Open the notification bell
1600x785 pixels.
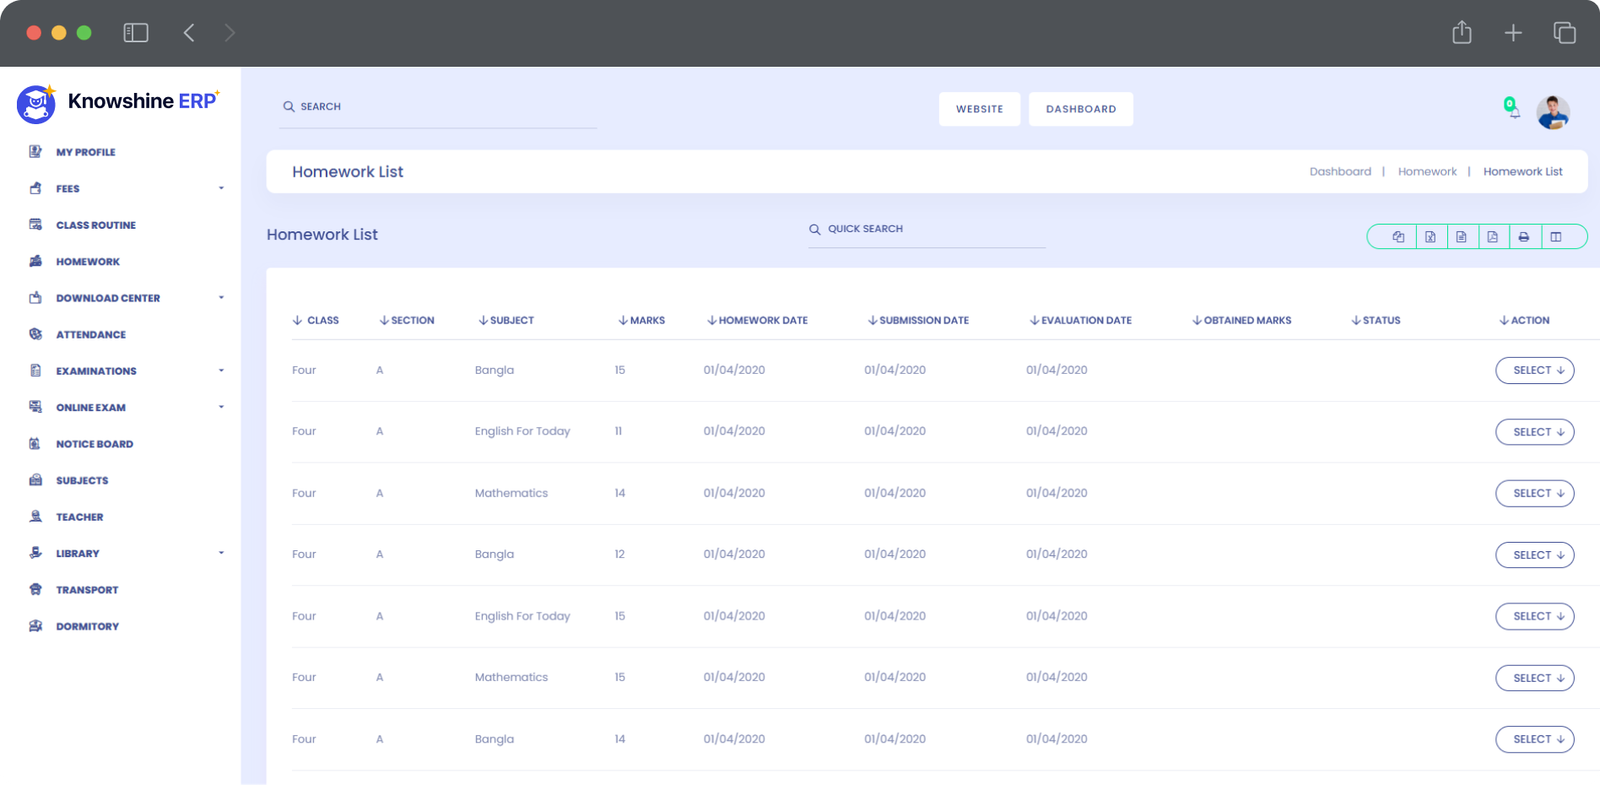click(x=1512, y=109)
